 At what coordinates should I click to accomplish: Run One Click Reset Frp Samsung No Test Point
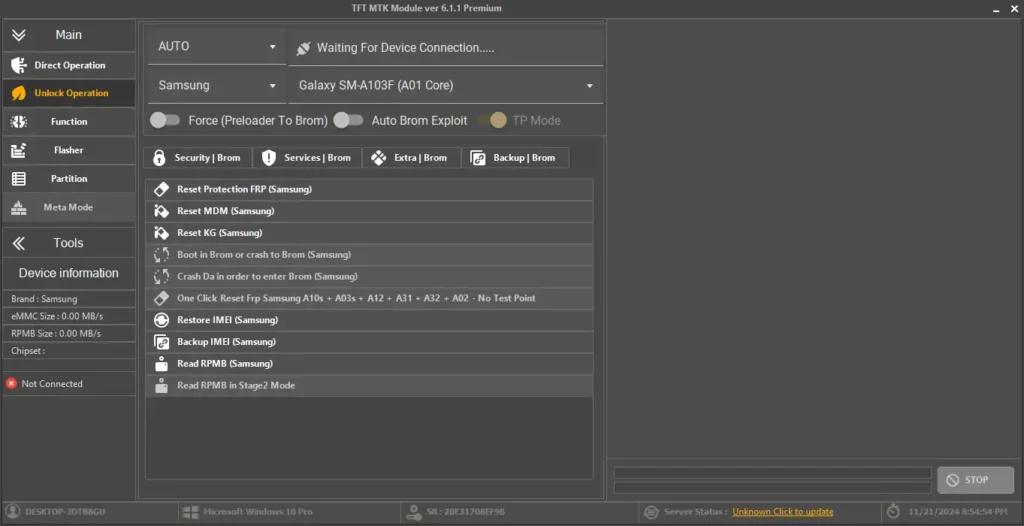[x=370, y=298]
